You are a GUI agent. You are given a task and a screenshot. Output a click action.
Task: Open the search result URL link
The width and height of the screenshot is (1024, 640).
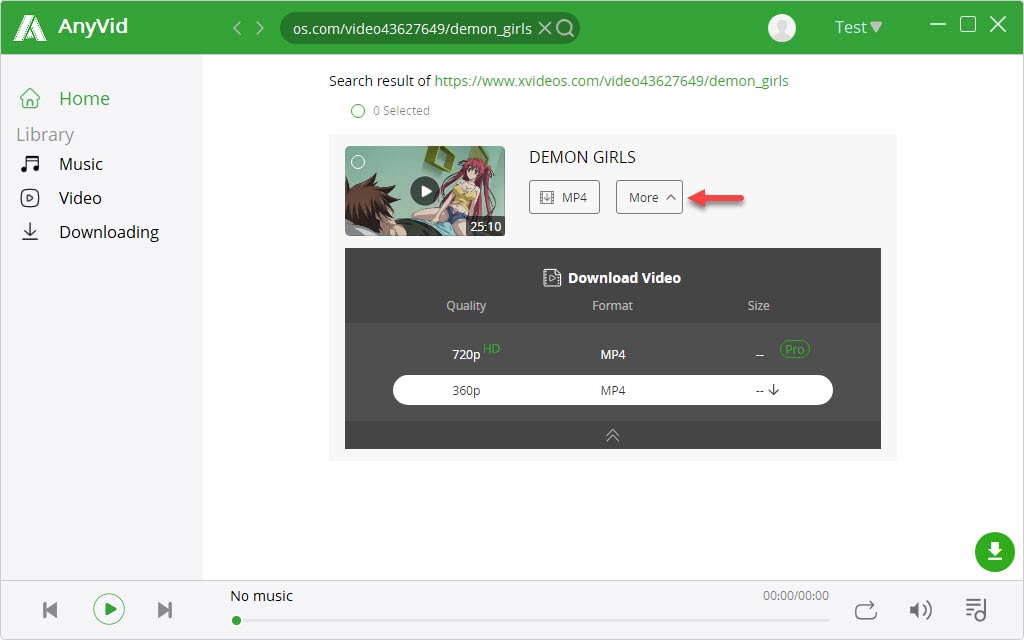[611, 81]
